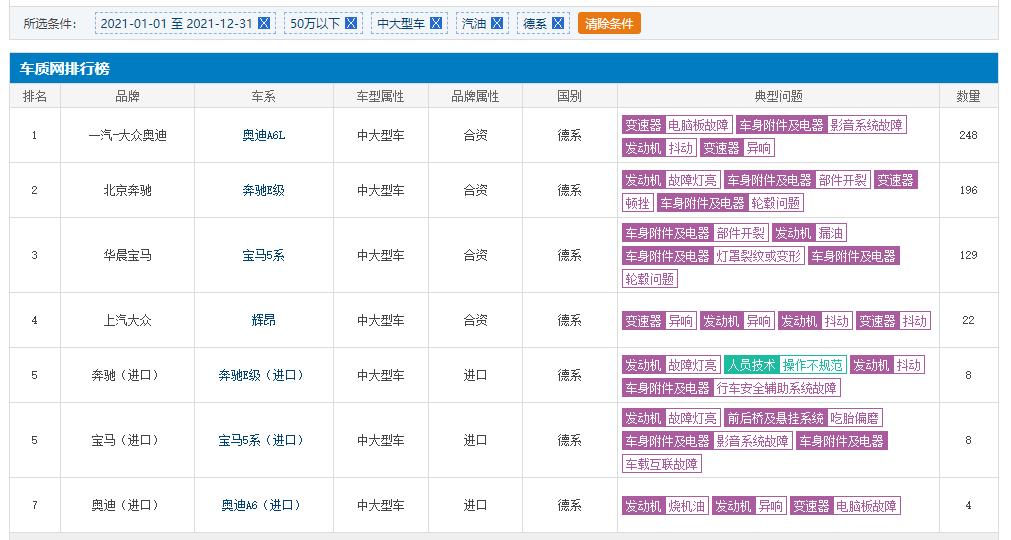Click the 华晨宝马 brand cell
Image resolution: width=1011 pixels, height=540 pixels.
127,255
